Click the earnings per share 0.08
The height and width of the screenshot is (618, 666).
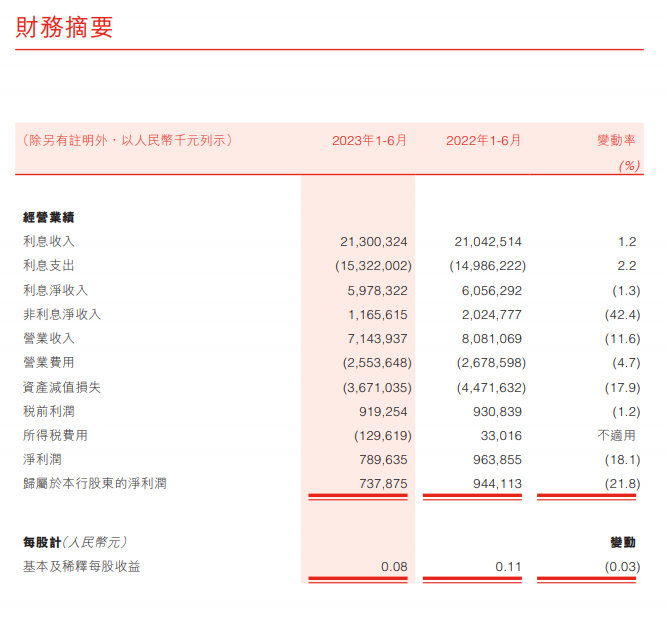point(394,567)
